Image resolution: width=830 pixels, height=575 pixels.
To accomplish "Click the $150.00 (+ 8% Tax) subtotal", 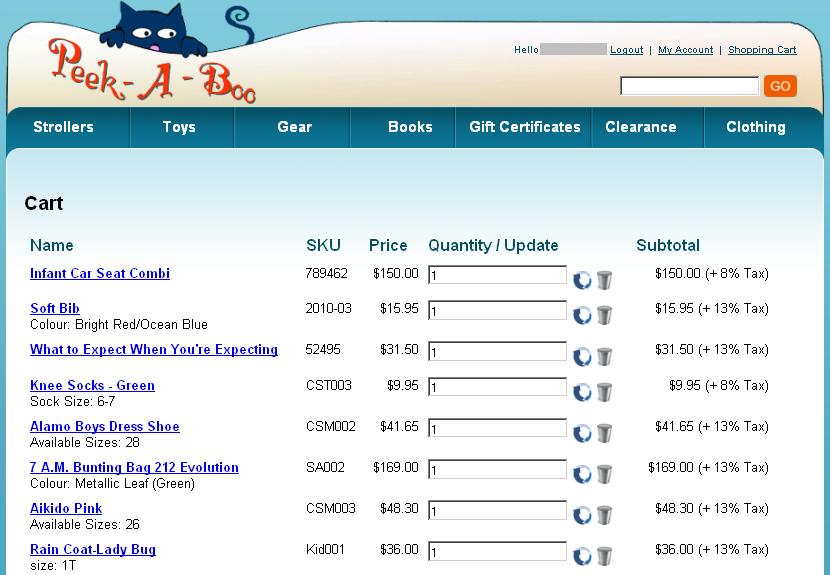I will pyautogui.click(x=712, y=274).
